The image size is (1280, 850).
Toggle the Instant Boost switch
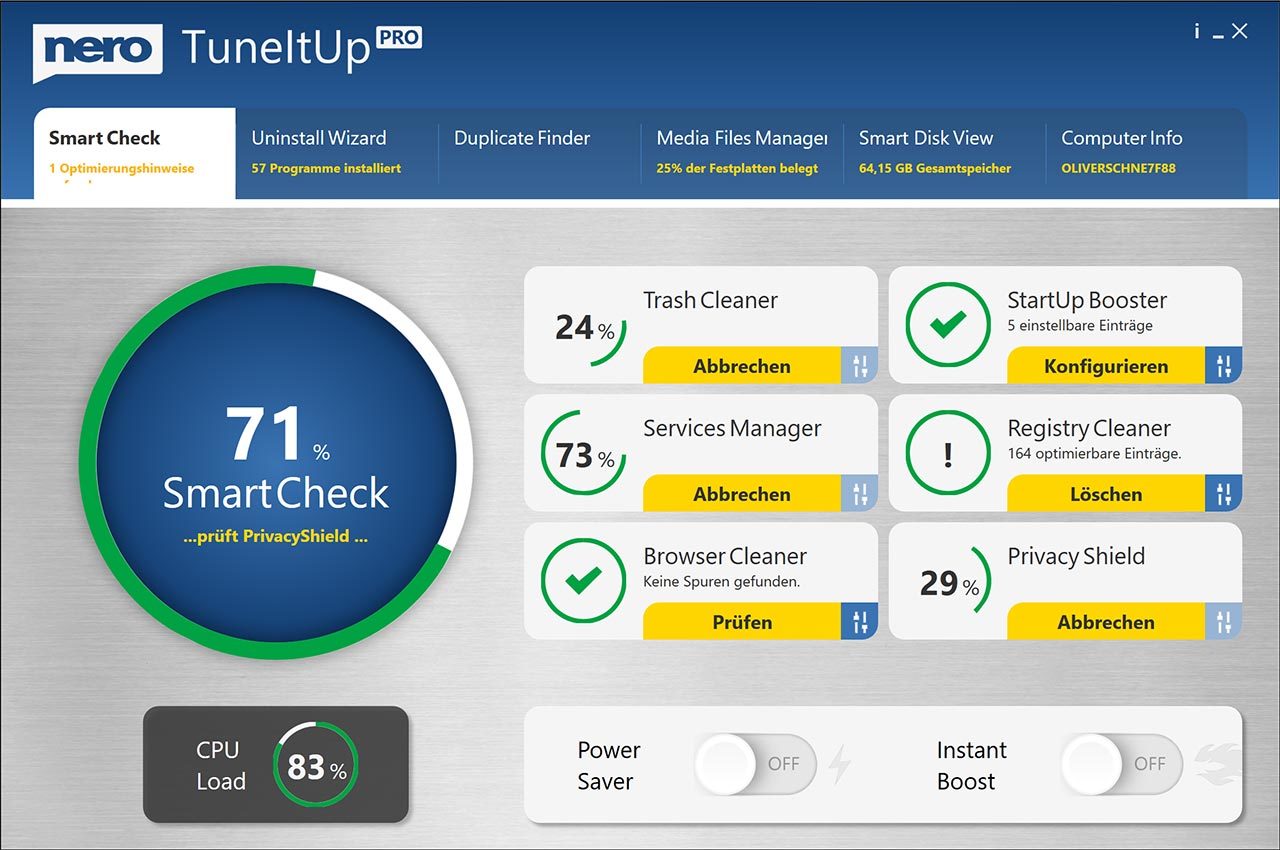pos(1122,764)
